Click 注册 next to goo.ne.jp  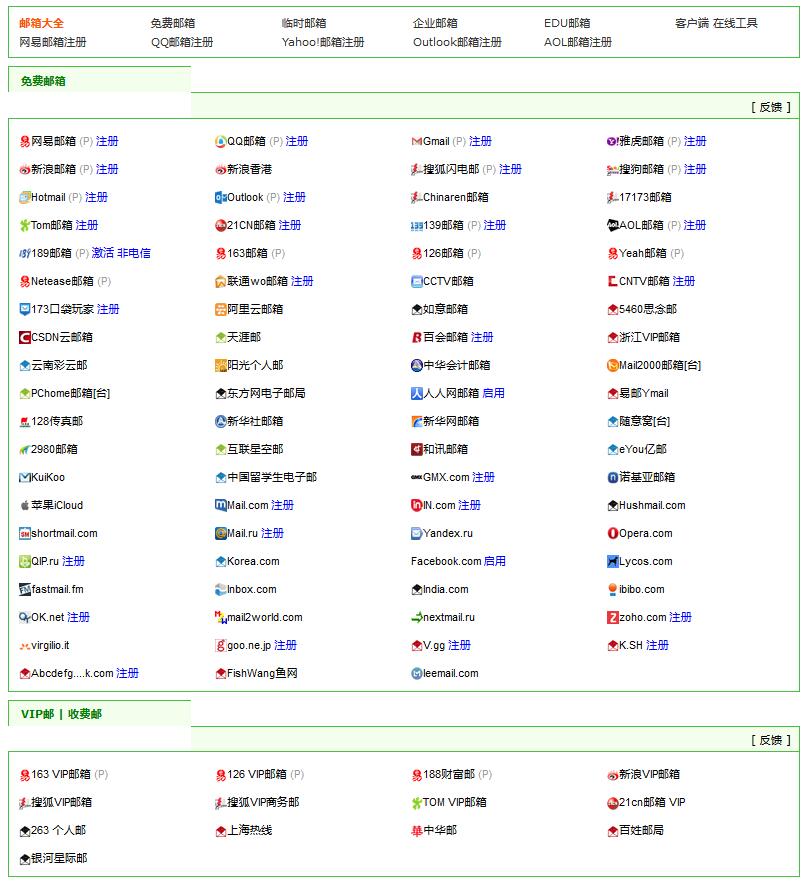coord(285,646)
